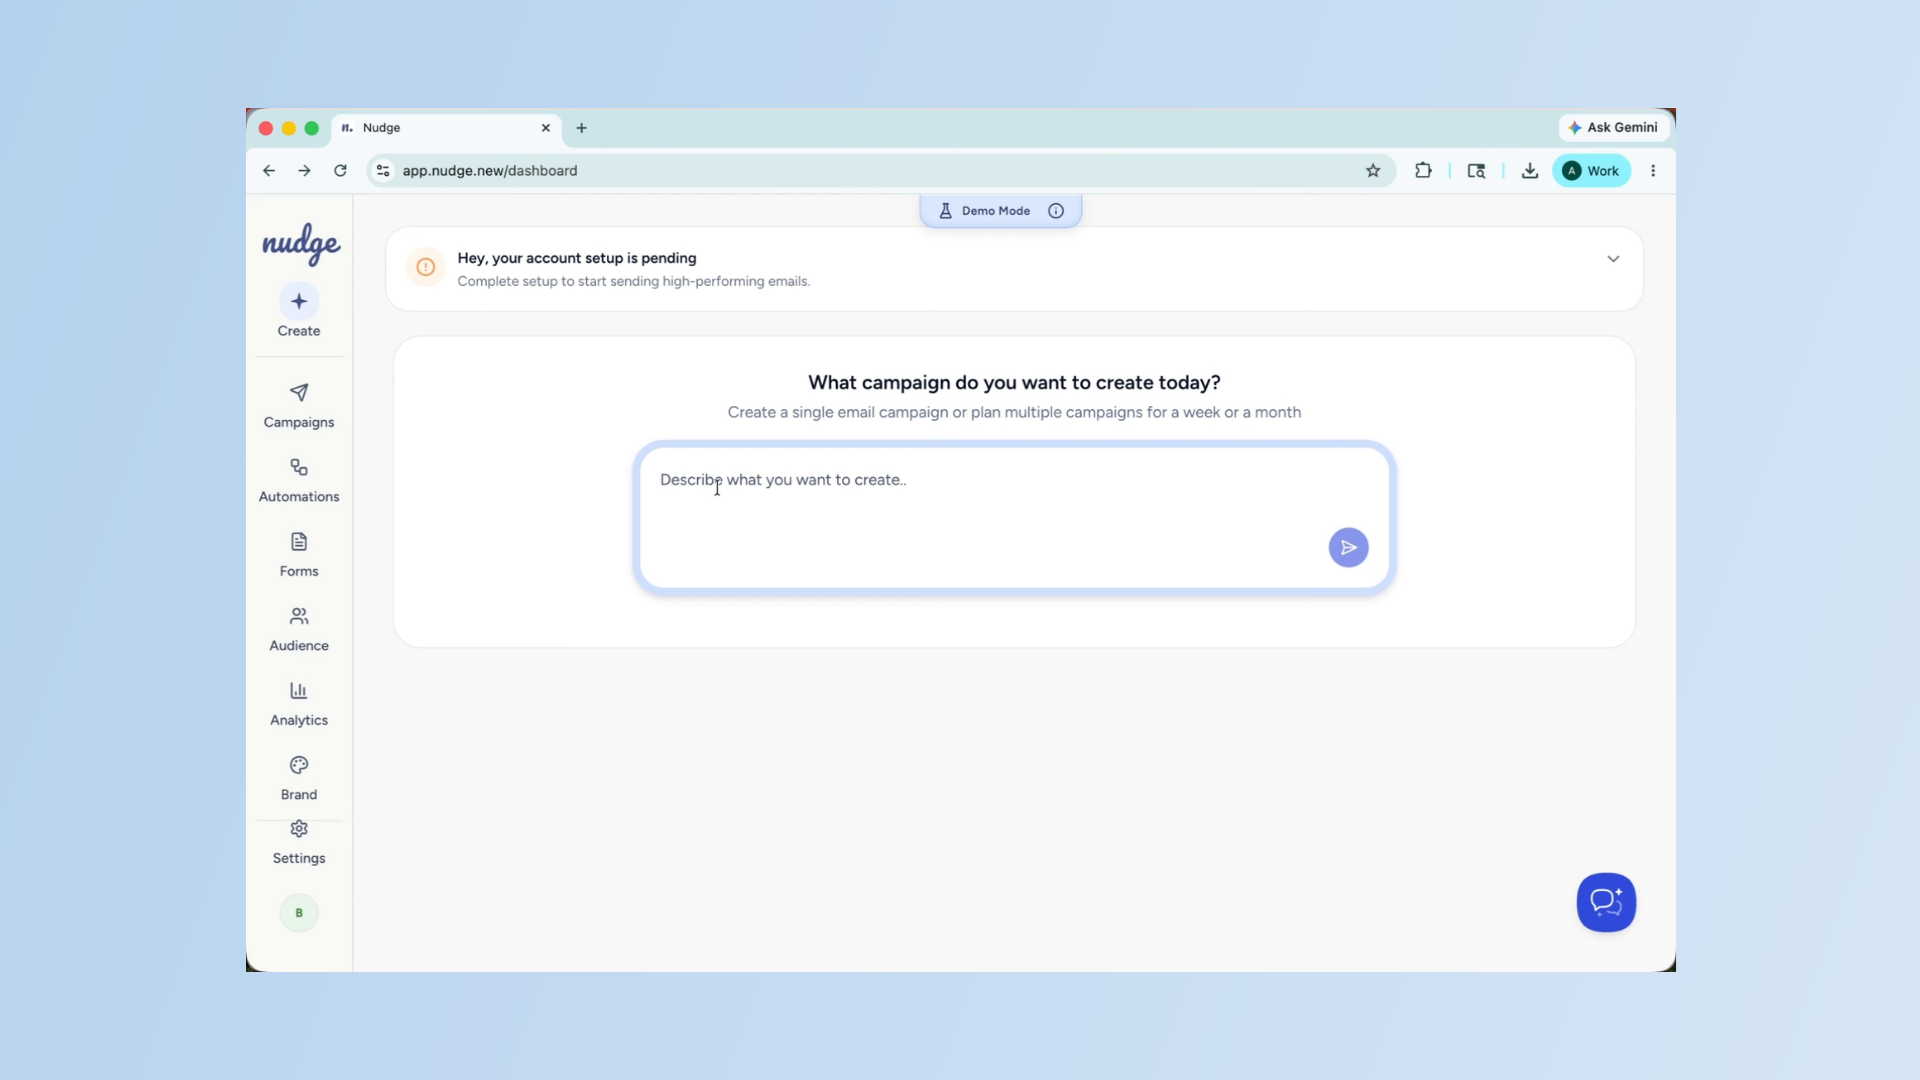Focus the campaign description text field

(x=1014, y=518)
